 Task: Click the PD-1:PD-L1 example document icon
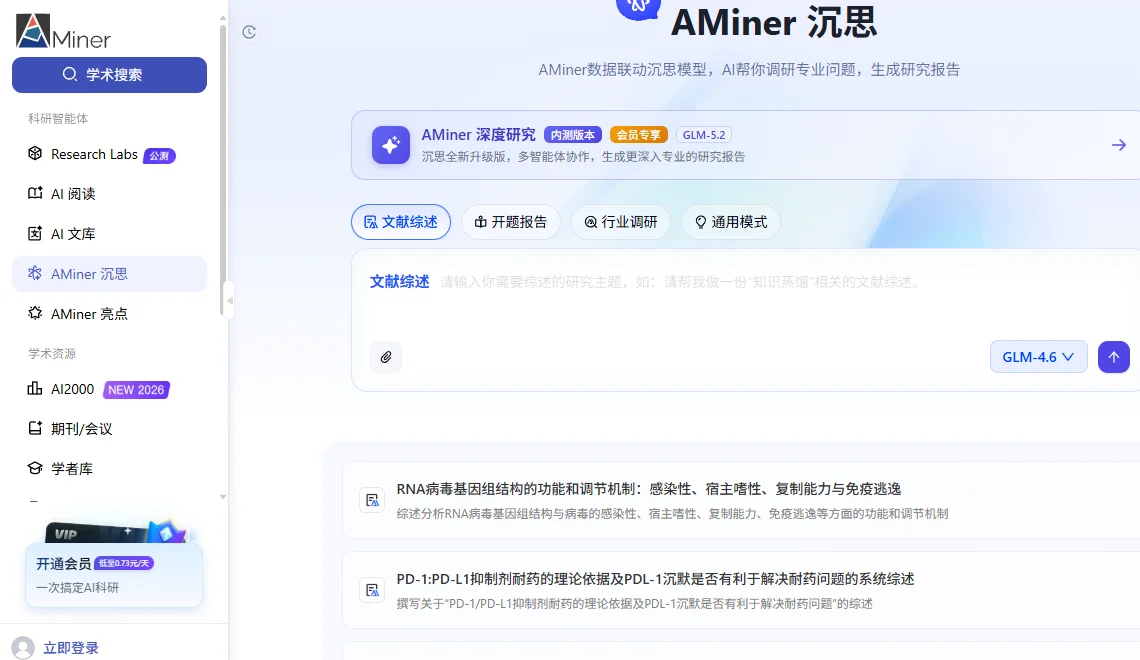[372, 590]
